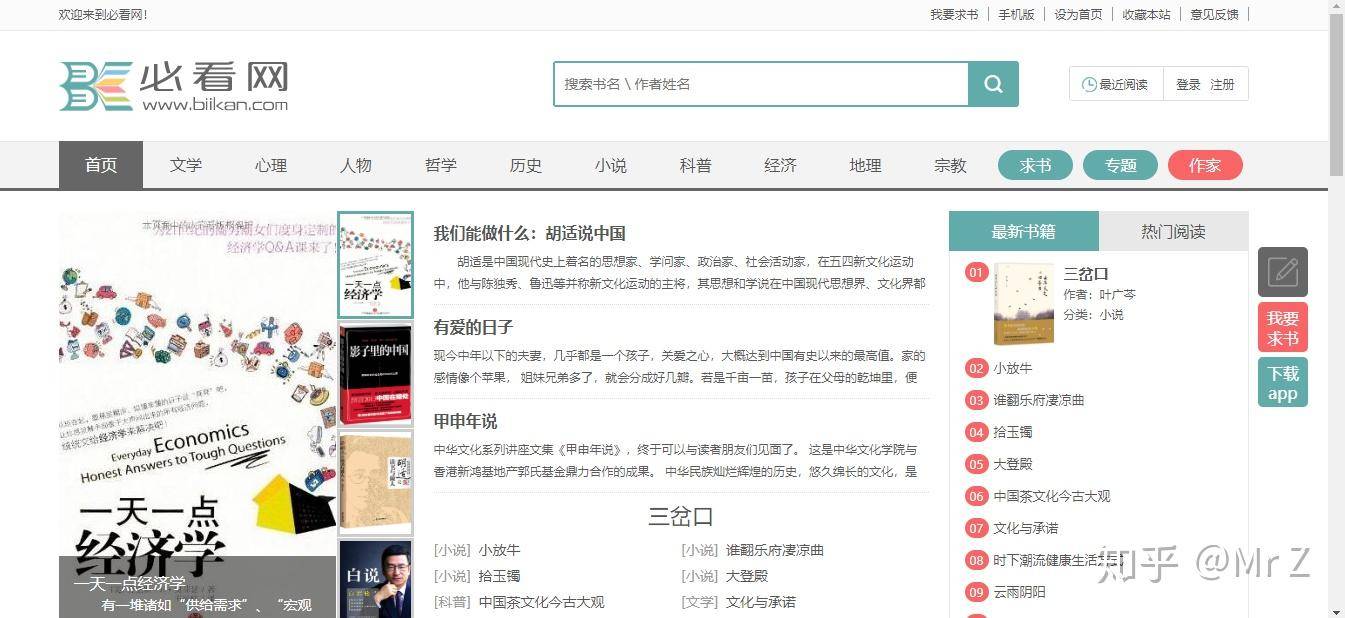The height and width of the screenshot is (618, 1345).
Task: Click the vertical scrollbar thumb
Action: tap(1336, 96)
